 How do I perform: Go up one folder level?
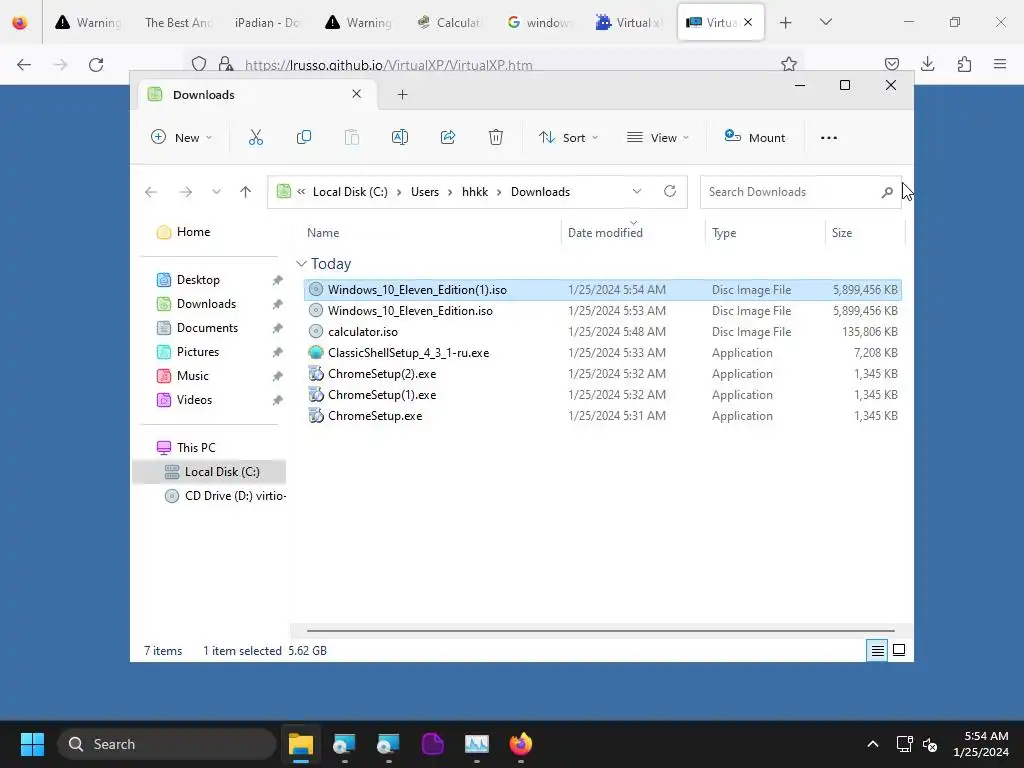[246, 192]
